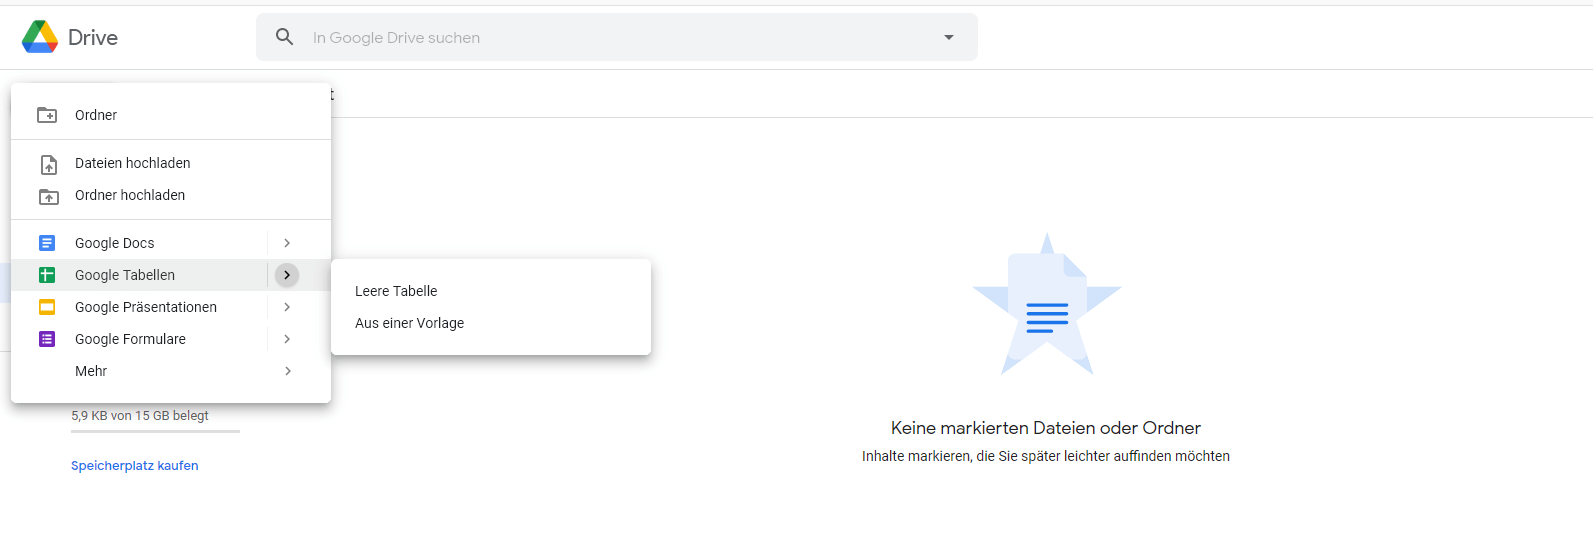The width and height of the screenshot is (1593, 559).
Task: Click the Inhalte markieren description text
Action: point(1046,456)
